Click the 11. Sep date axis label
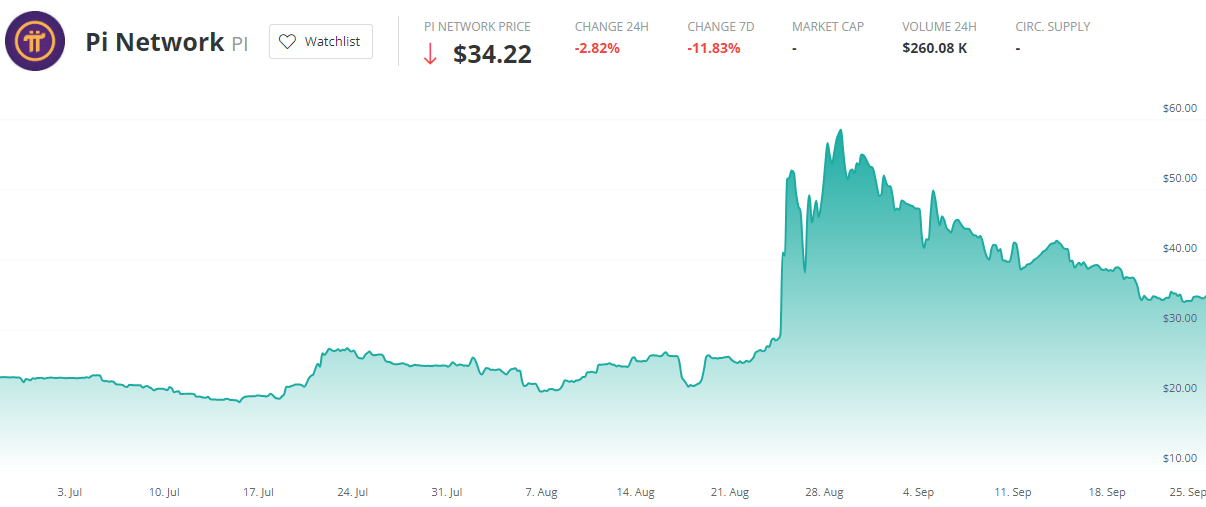This screenshot has width=1206, height=507. (1014, 492)
